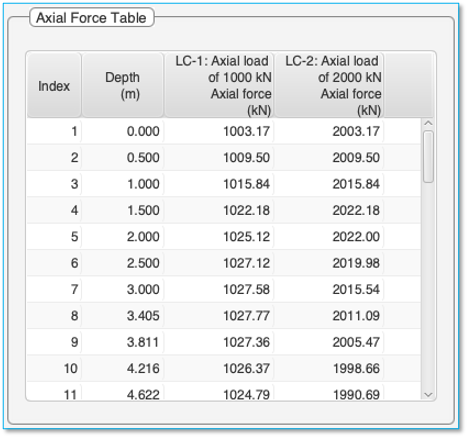Image resolution: width=468 pixels, height=437 pixels.
Task: Select LC-1 value 1027.12
Action: [219, 263]
